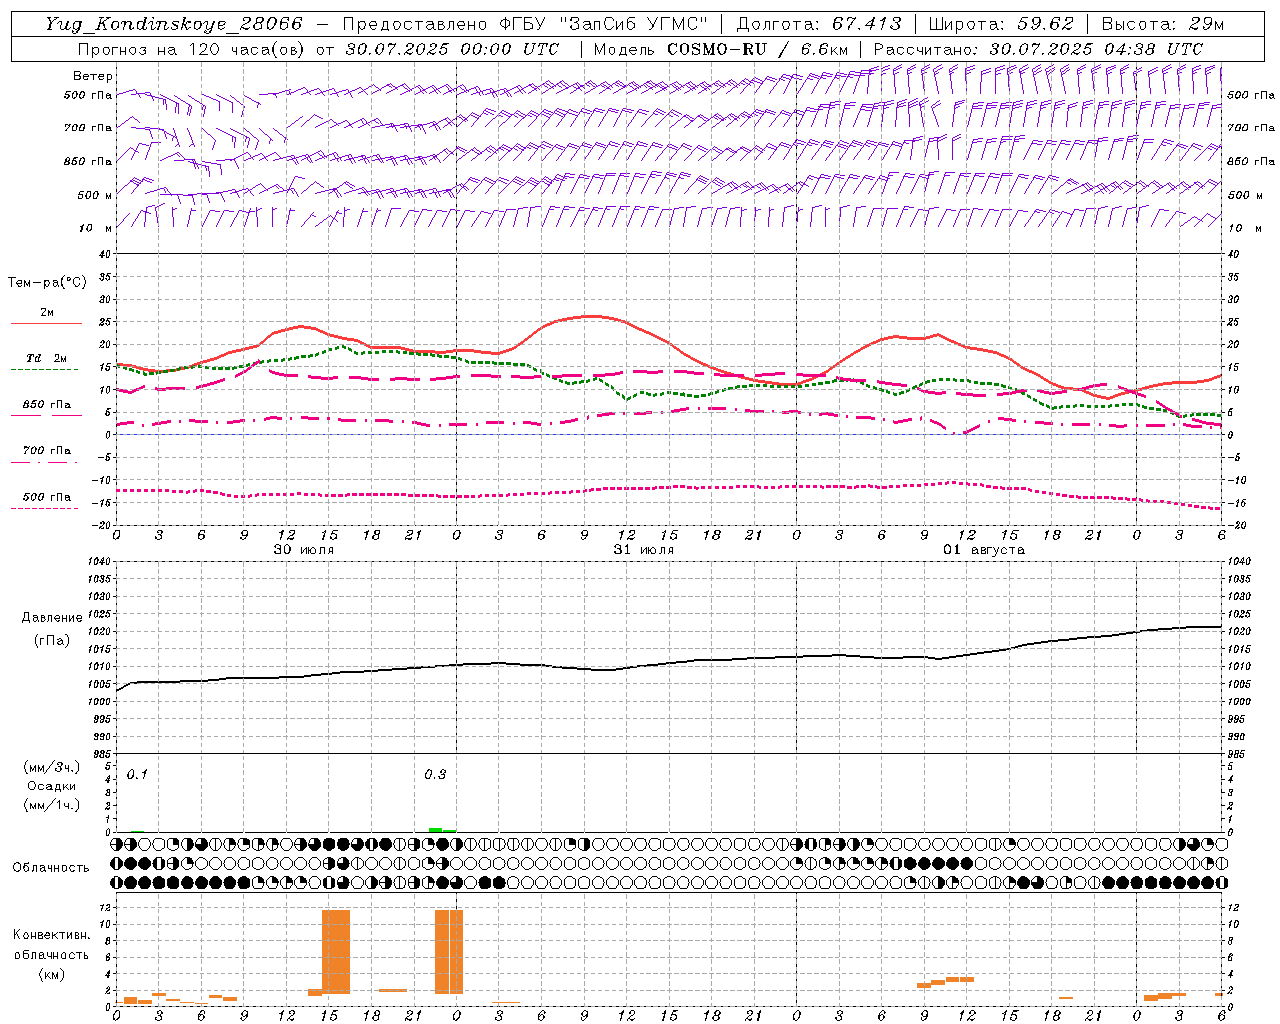Select the 2м temperature legend entry
Screen dimensions: 1280x1024
tap(47, 312)
